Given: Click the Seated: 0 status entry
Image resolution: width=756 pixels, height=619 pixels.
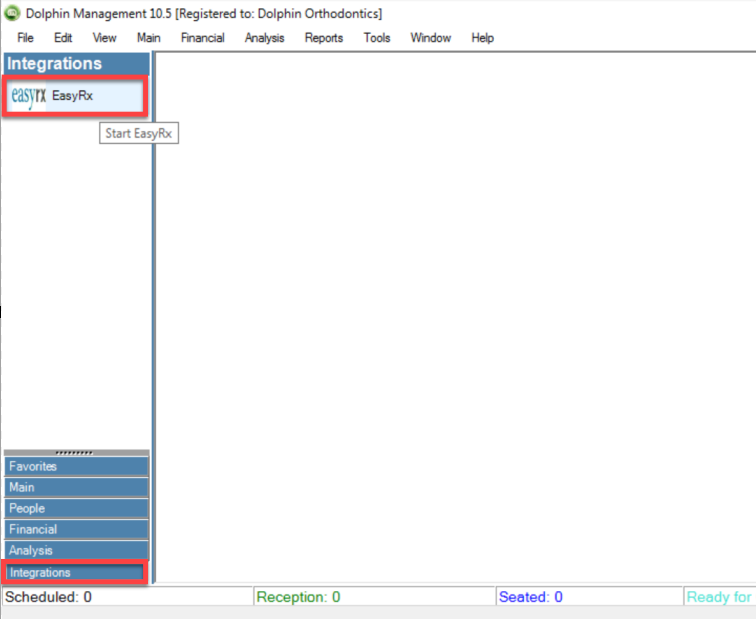Looking at the screenshot, I should click(x=590, y=597).
